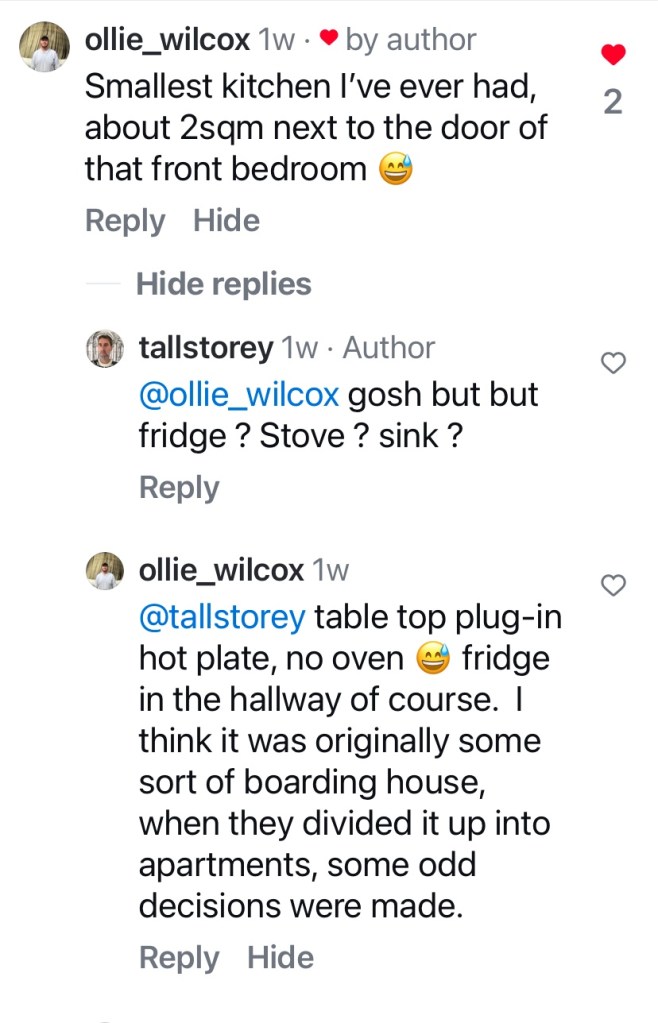Hide the smallest kitchen comment
This screenshot has width=658, height=1023.
tap(226, 220)
